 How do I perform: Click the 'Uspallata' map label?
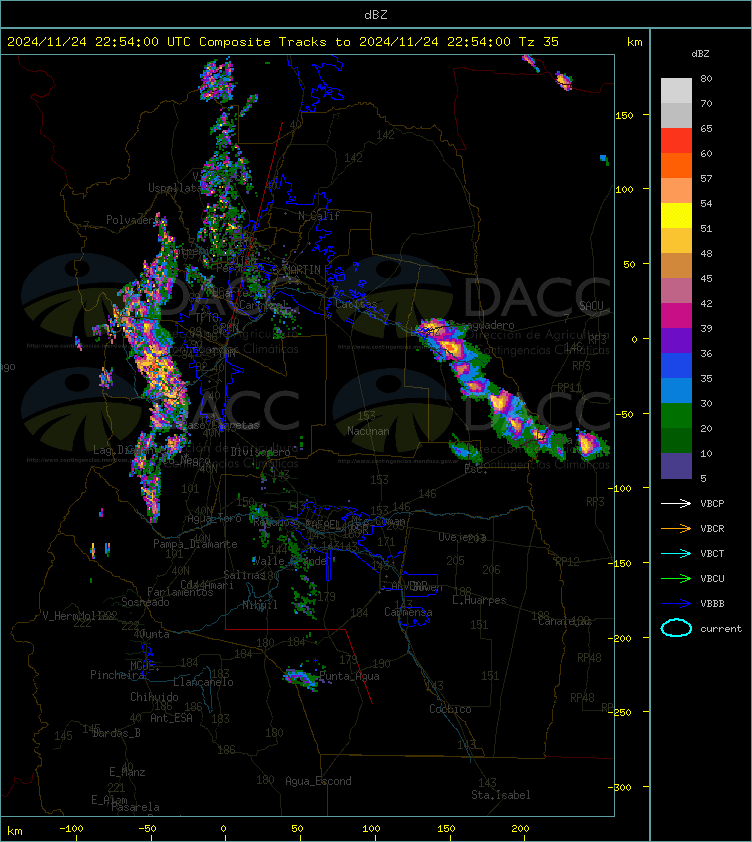pyautogui.click(x=174, y=188)
